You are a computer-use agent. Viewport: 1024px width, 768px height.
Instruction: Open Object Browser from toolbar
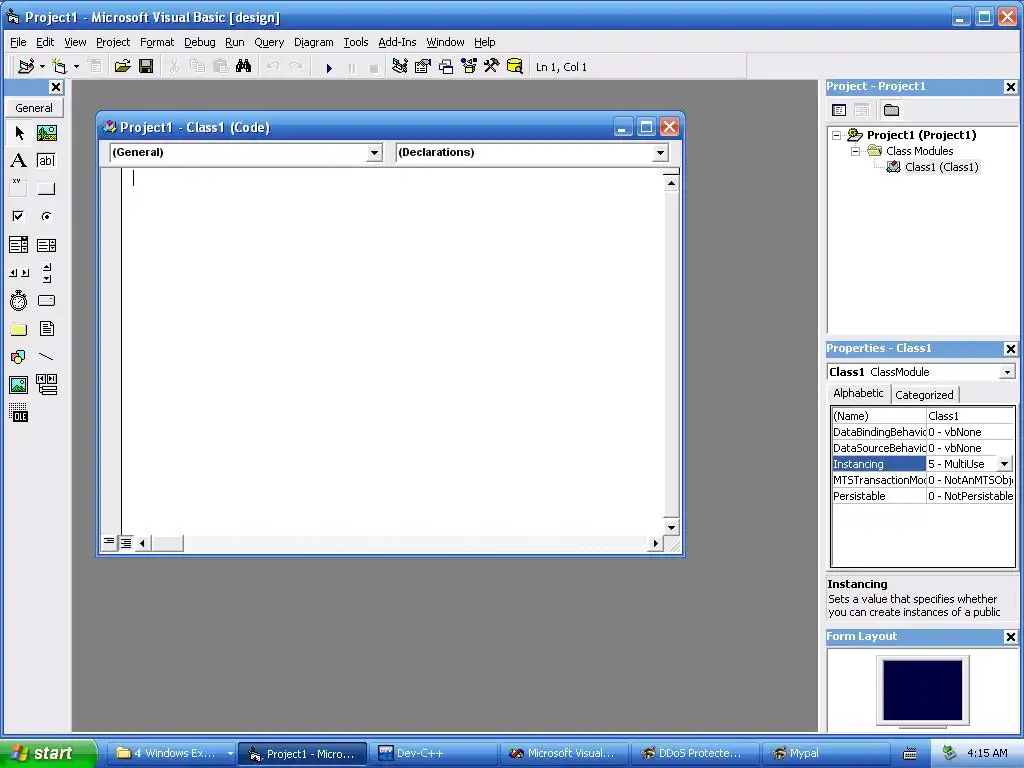click(x=469, y=66)
